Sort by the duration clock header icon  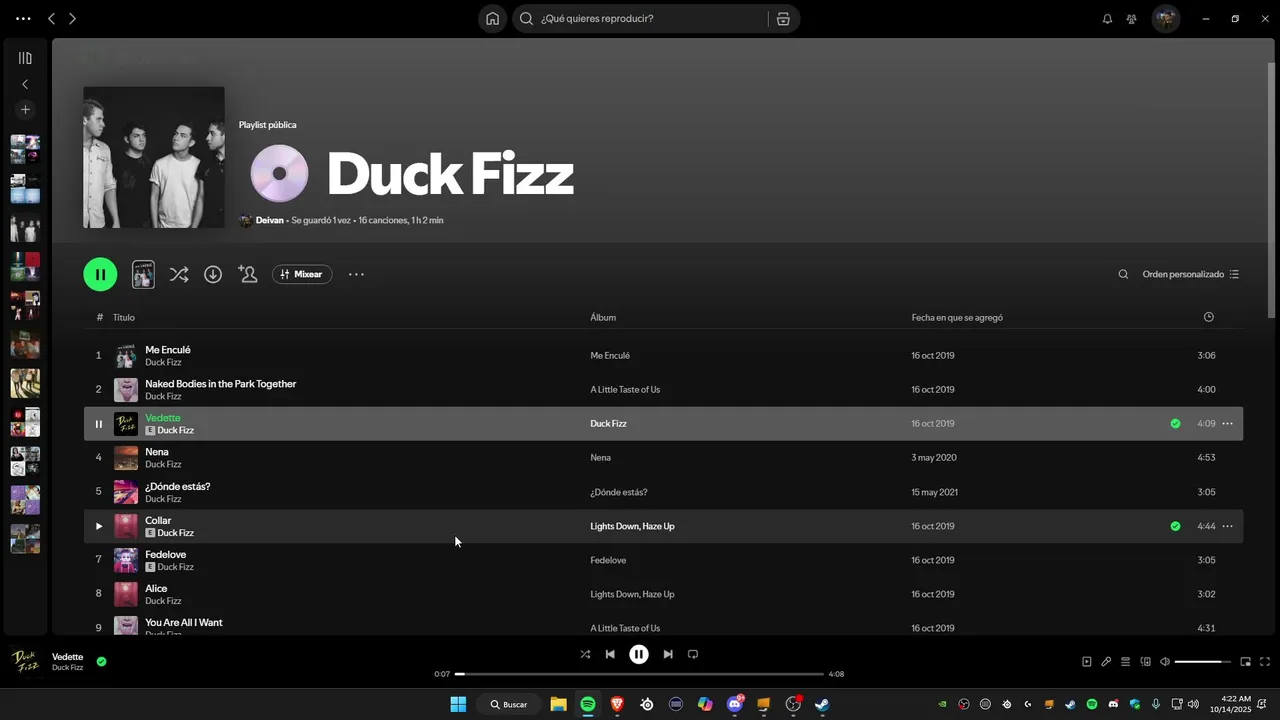pyautogui.click(x=1208, y=317)
